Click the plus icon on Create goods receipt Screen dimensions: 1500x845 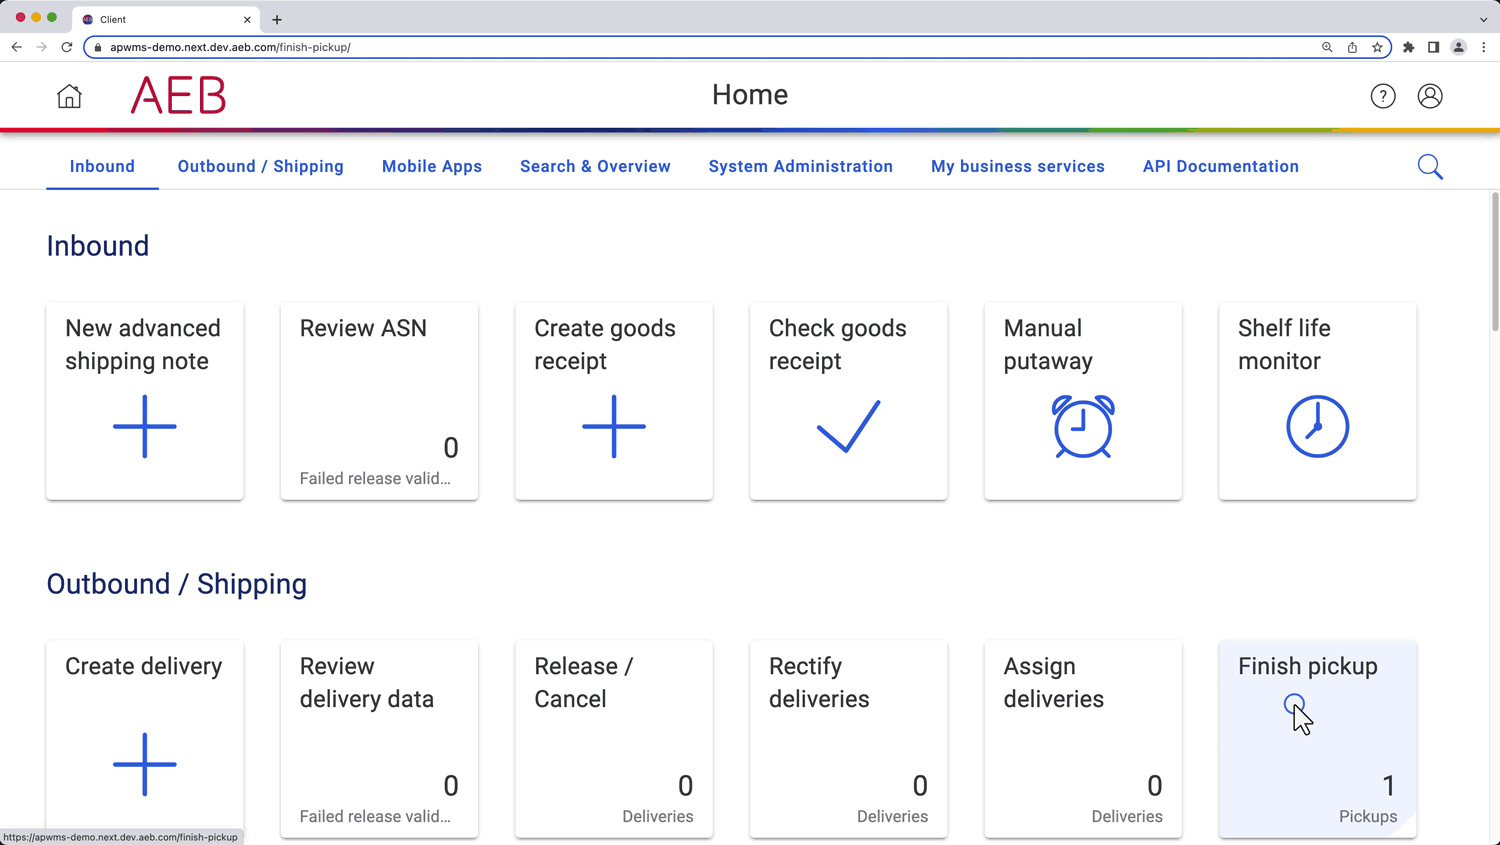click(x=613, y=427)
